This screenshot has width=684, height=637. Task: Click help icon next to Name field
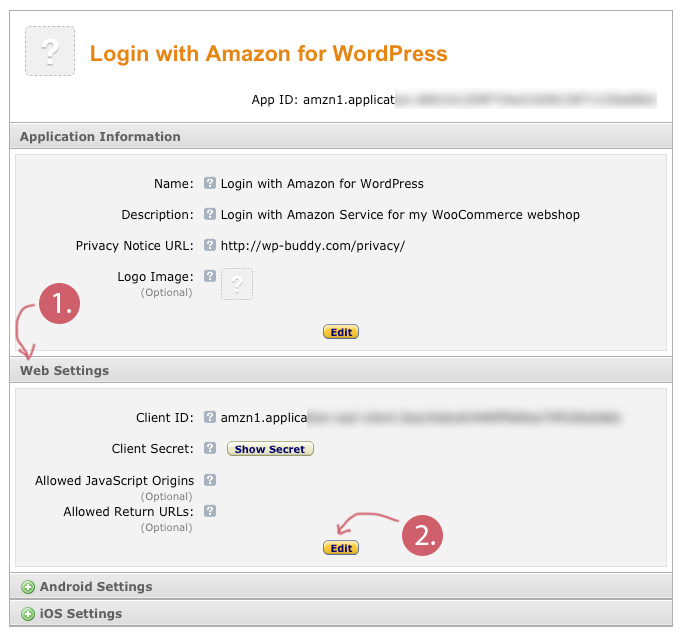(210, 184)
